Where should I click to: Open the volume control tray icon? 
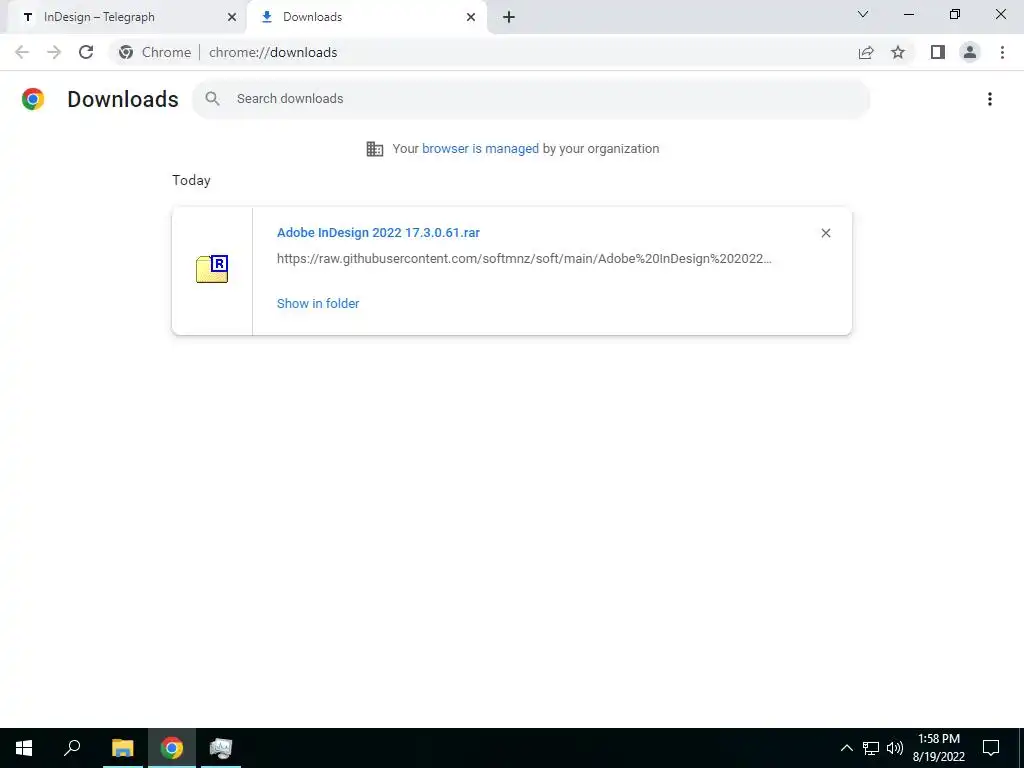click(x=894, y=748)
